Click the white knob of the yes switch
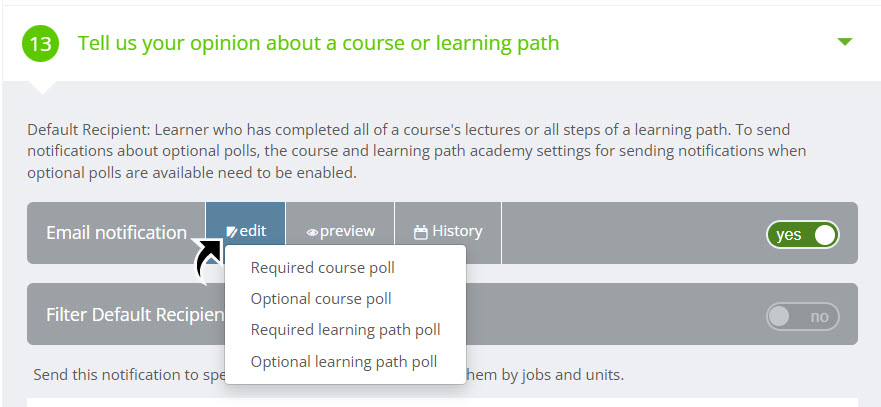Screen dimensions: 881x407 pos(825,234)
